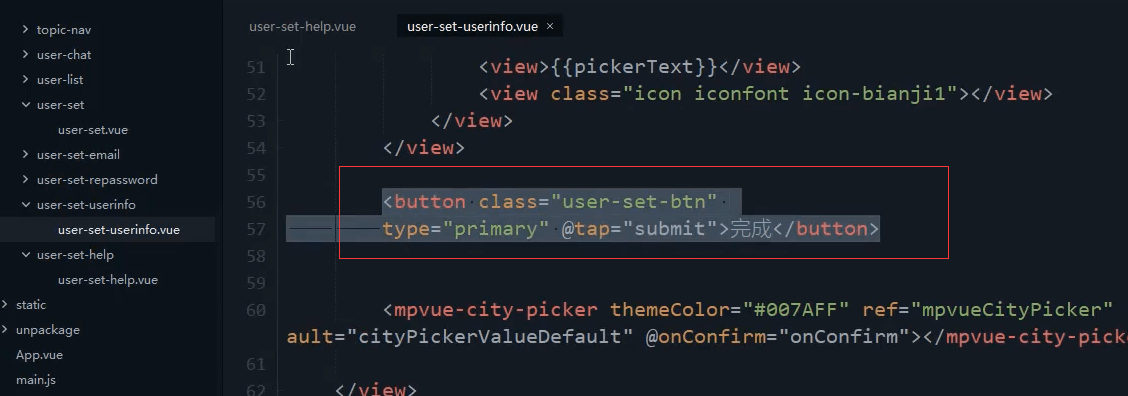Click line number 60 in the gutter
Screen dimensions: 1128x396
coord(256,310)
